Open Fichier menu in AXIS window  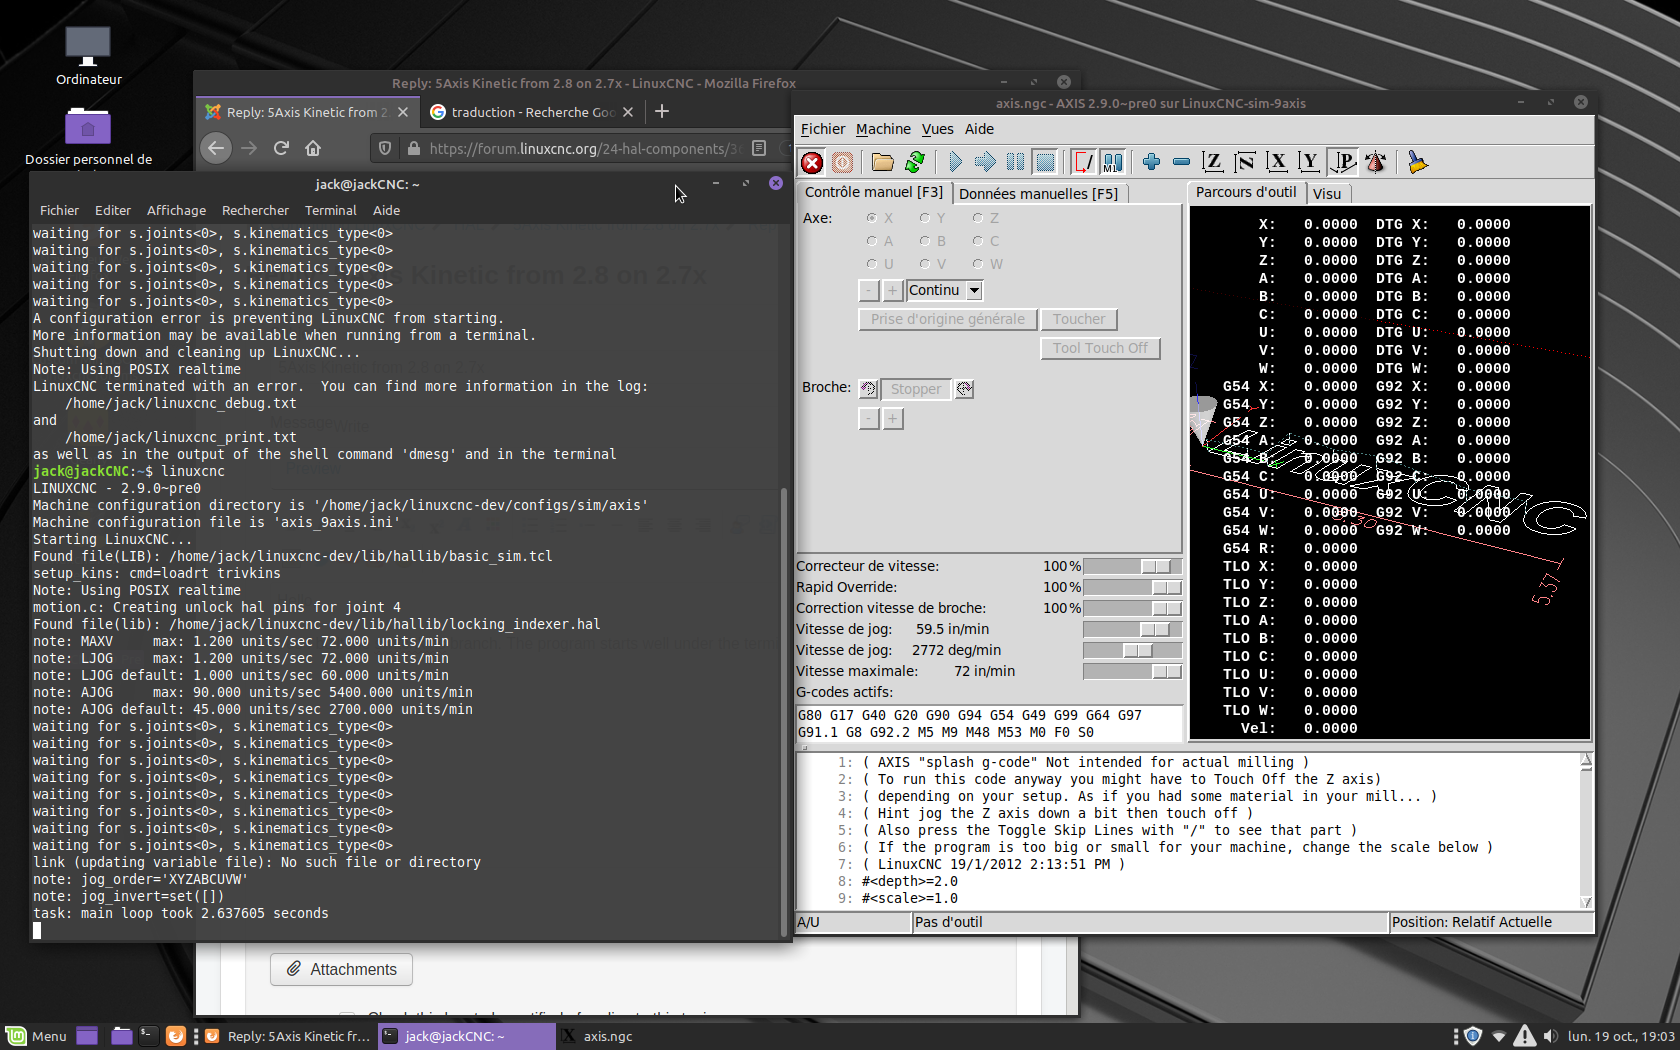click(x=823, y=129)
